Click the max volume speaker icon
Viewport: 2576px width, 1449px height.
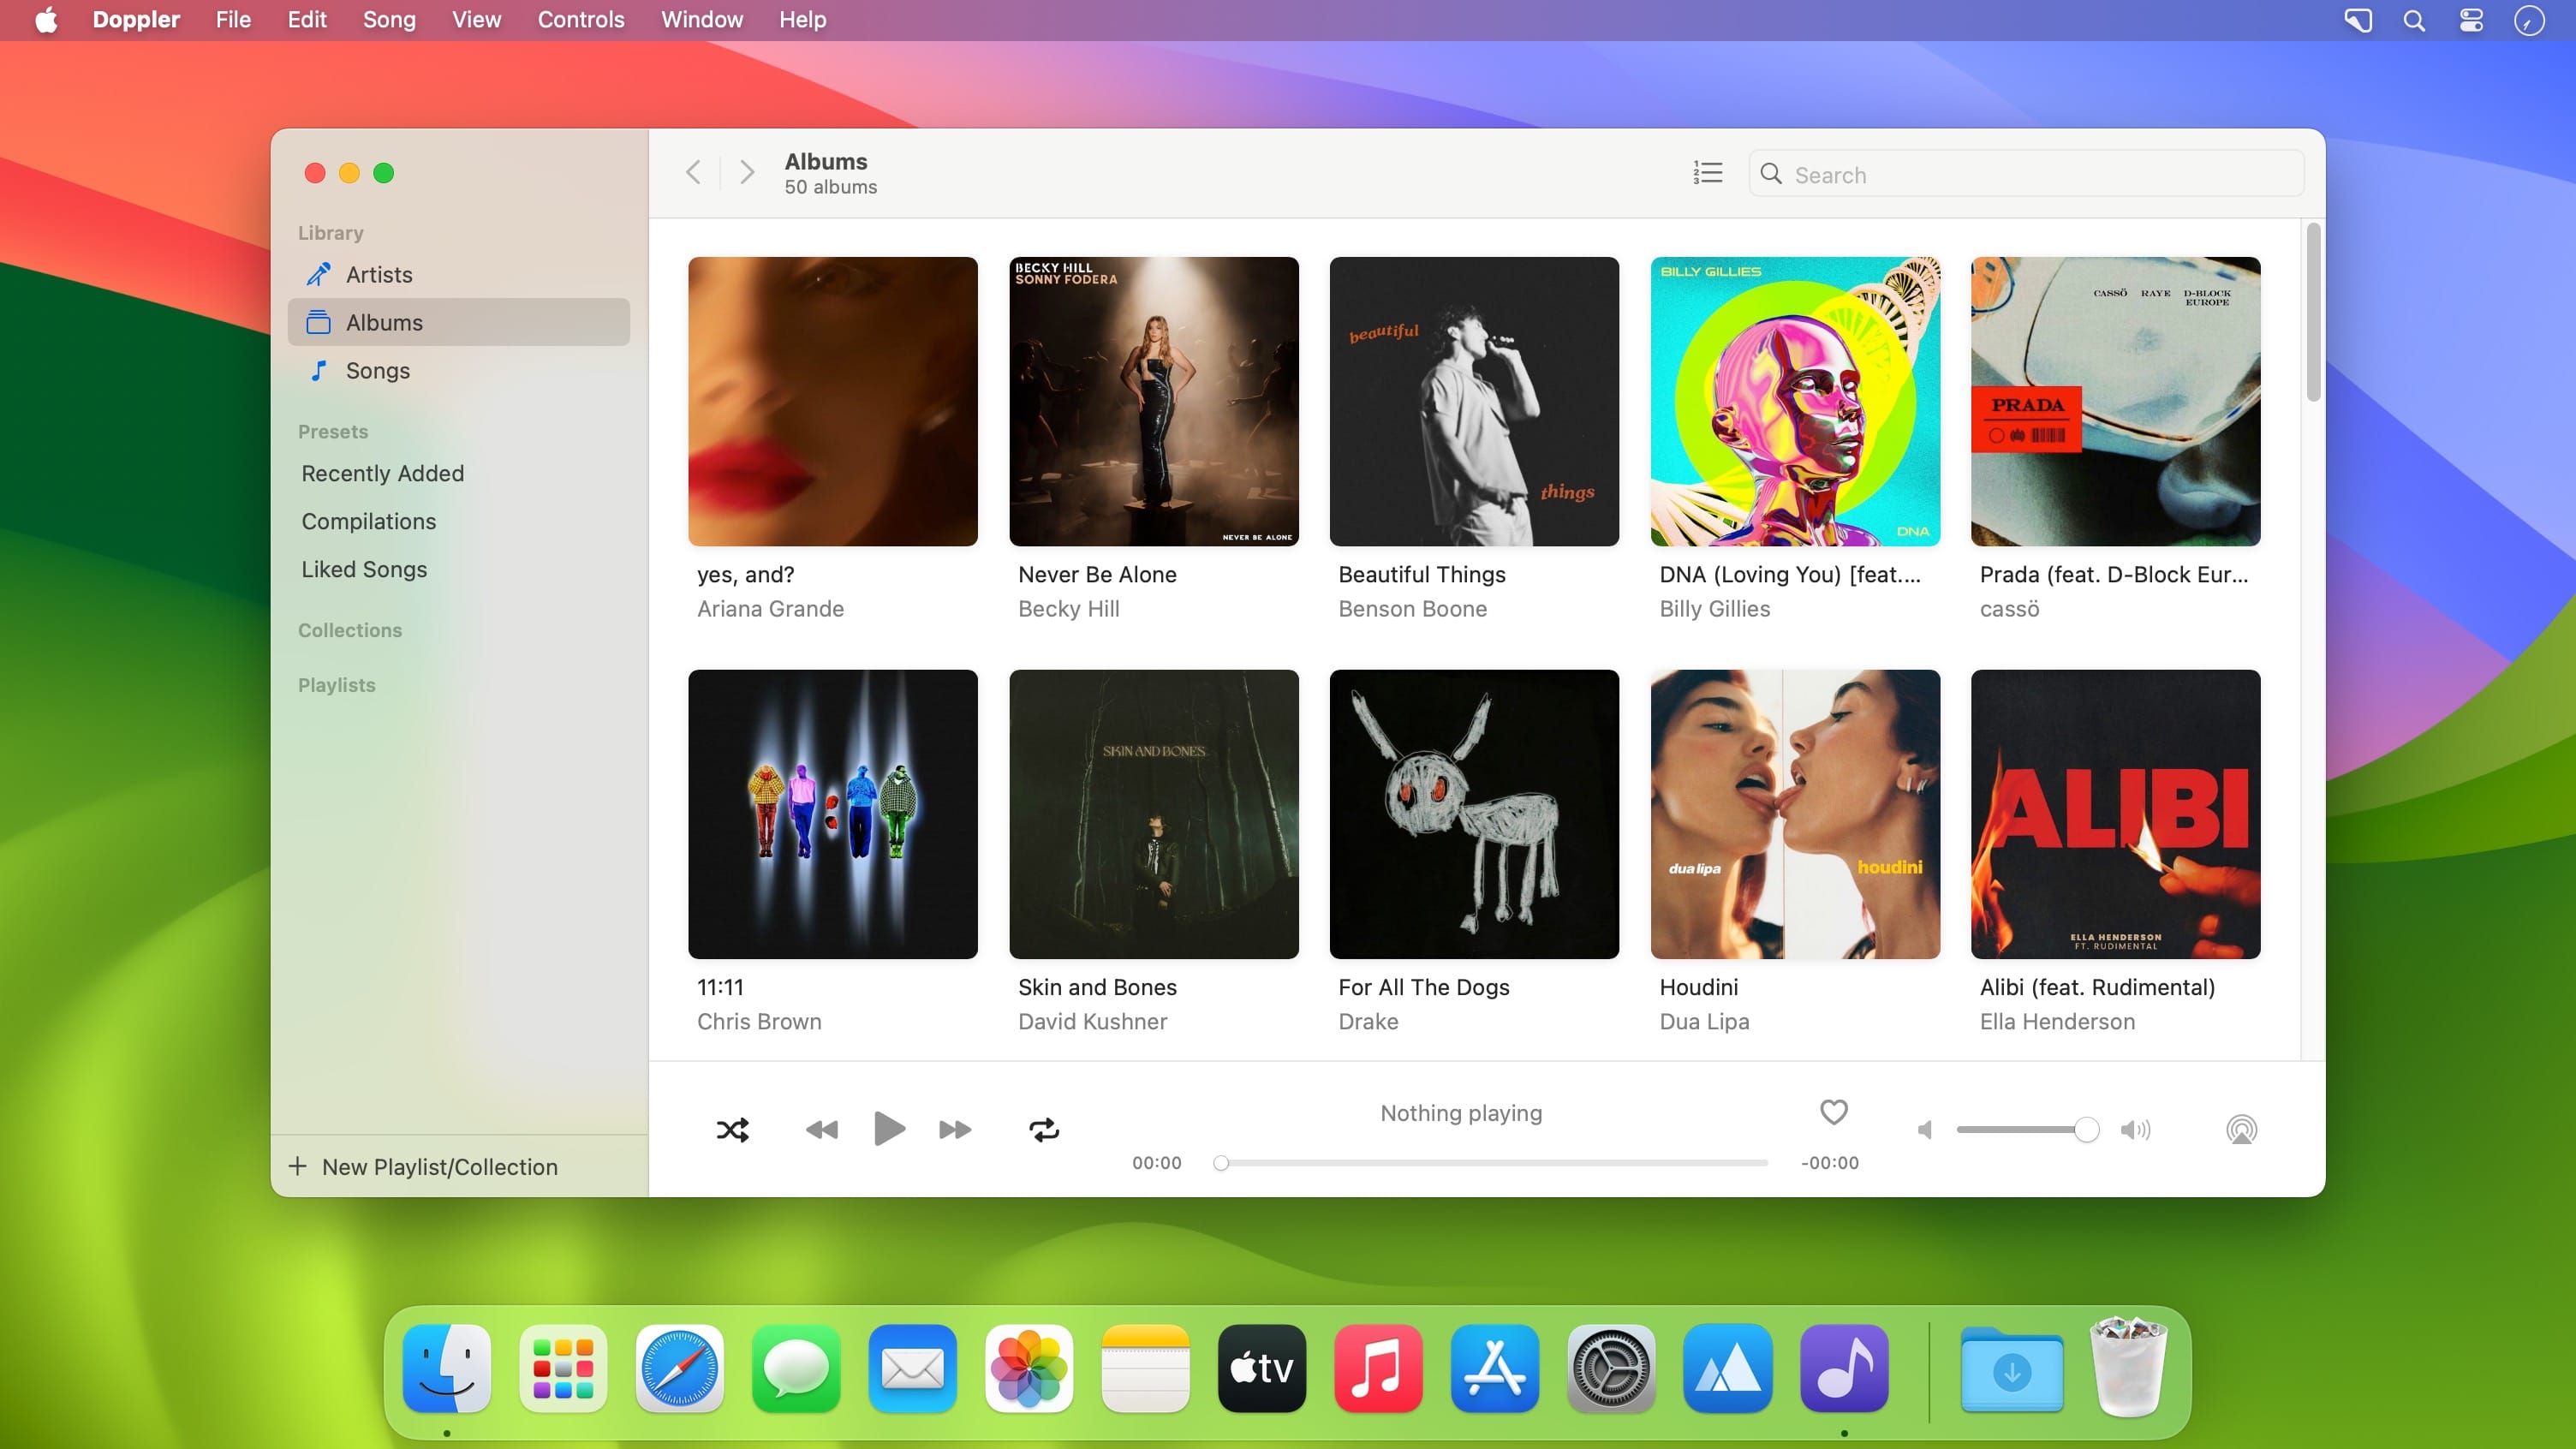2135,1130
